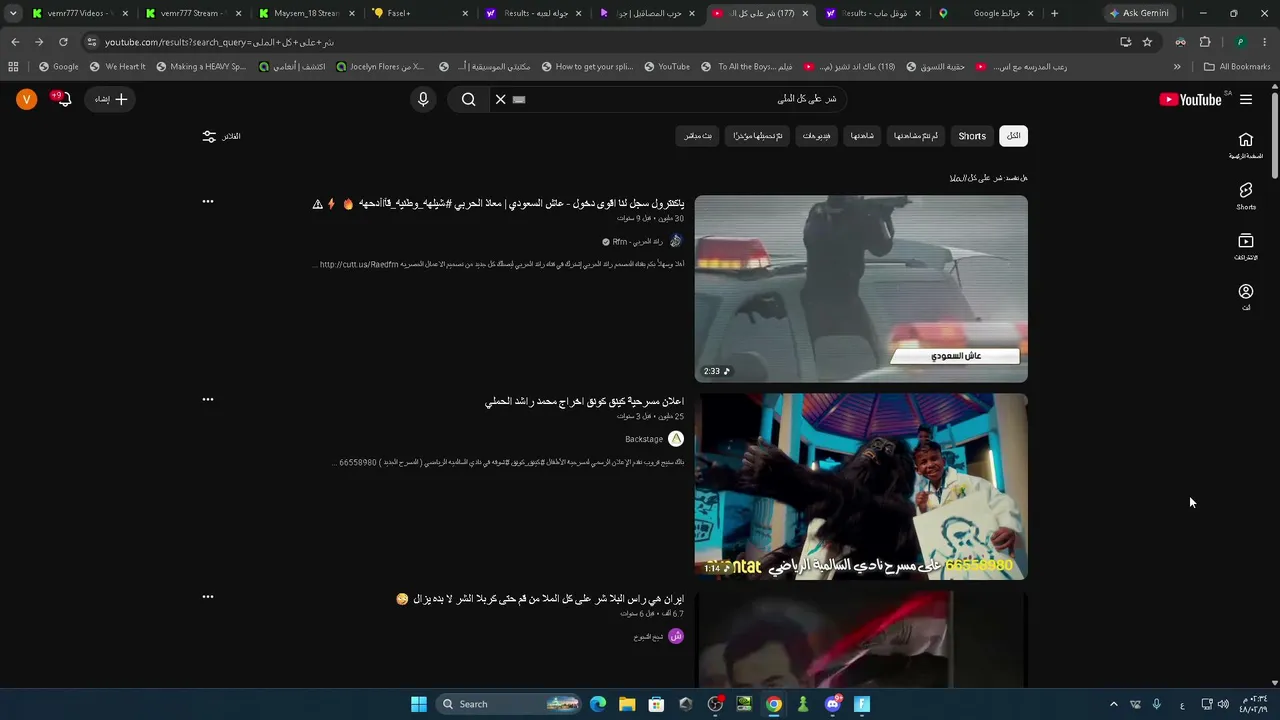Image resolution: width=1280 pixels, height=720 pixels.
Task: Visit the Backstage channel link
Action: [x=644, y=439]
